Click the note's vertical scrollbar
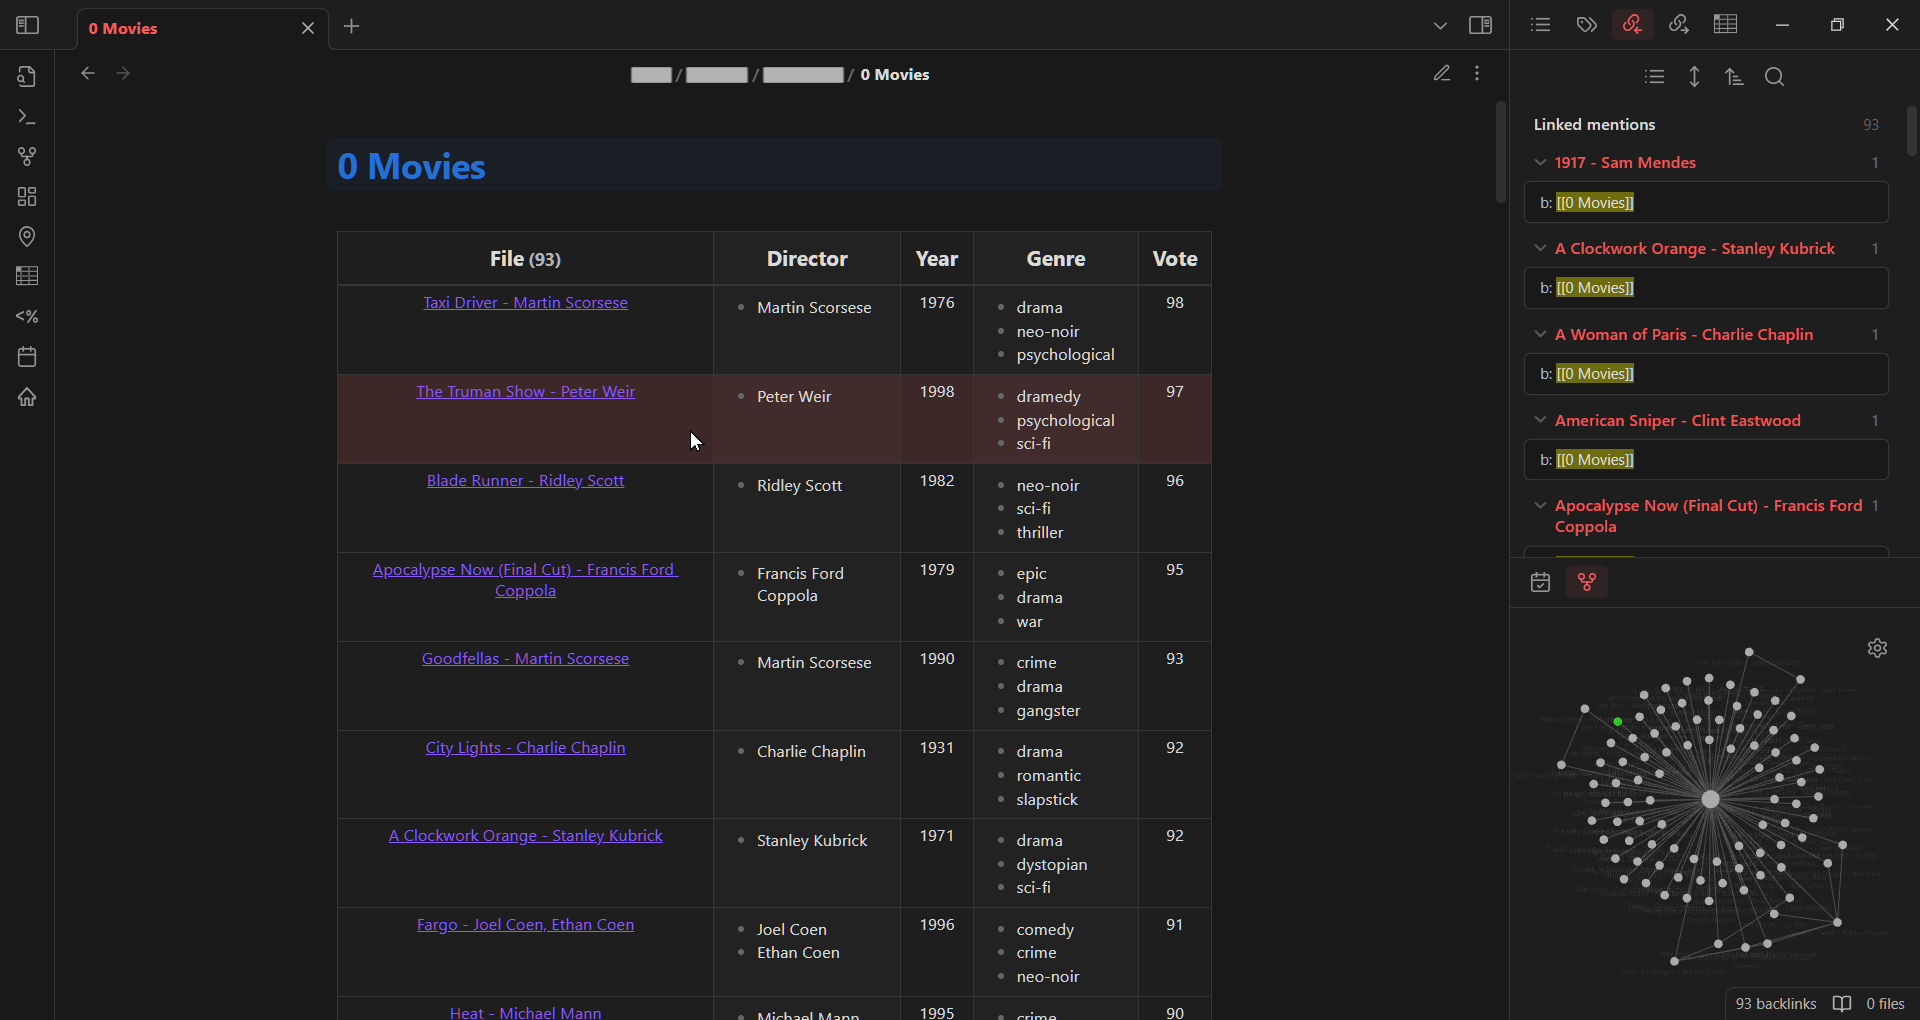Viewport: 1920px width, 1020px height. (x=1501, y=152)
